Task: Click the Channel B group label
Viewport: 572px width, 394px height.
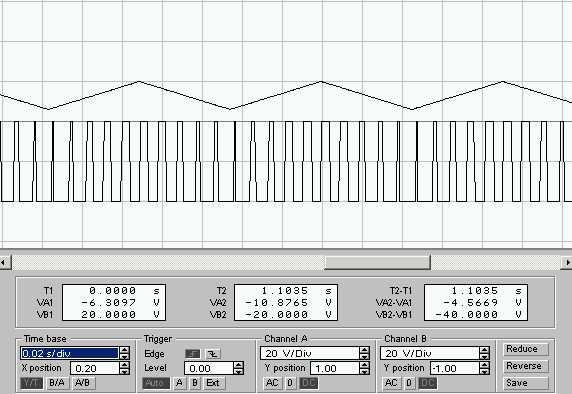Action: coord(405,339)
